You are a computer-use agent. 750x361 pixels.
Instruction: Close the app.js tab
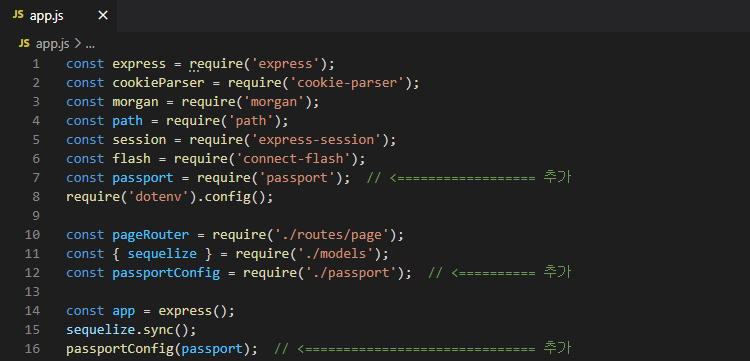103,16
